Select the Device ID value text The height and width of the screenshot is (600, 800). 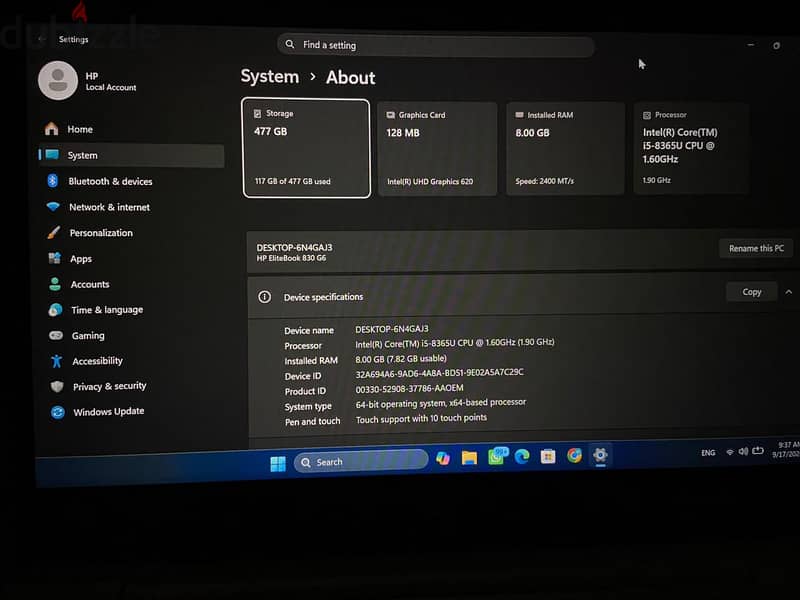click(x=439, y=373)
